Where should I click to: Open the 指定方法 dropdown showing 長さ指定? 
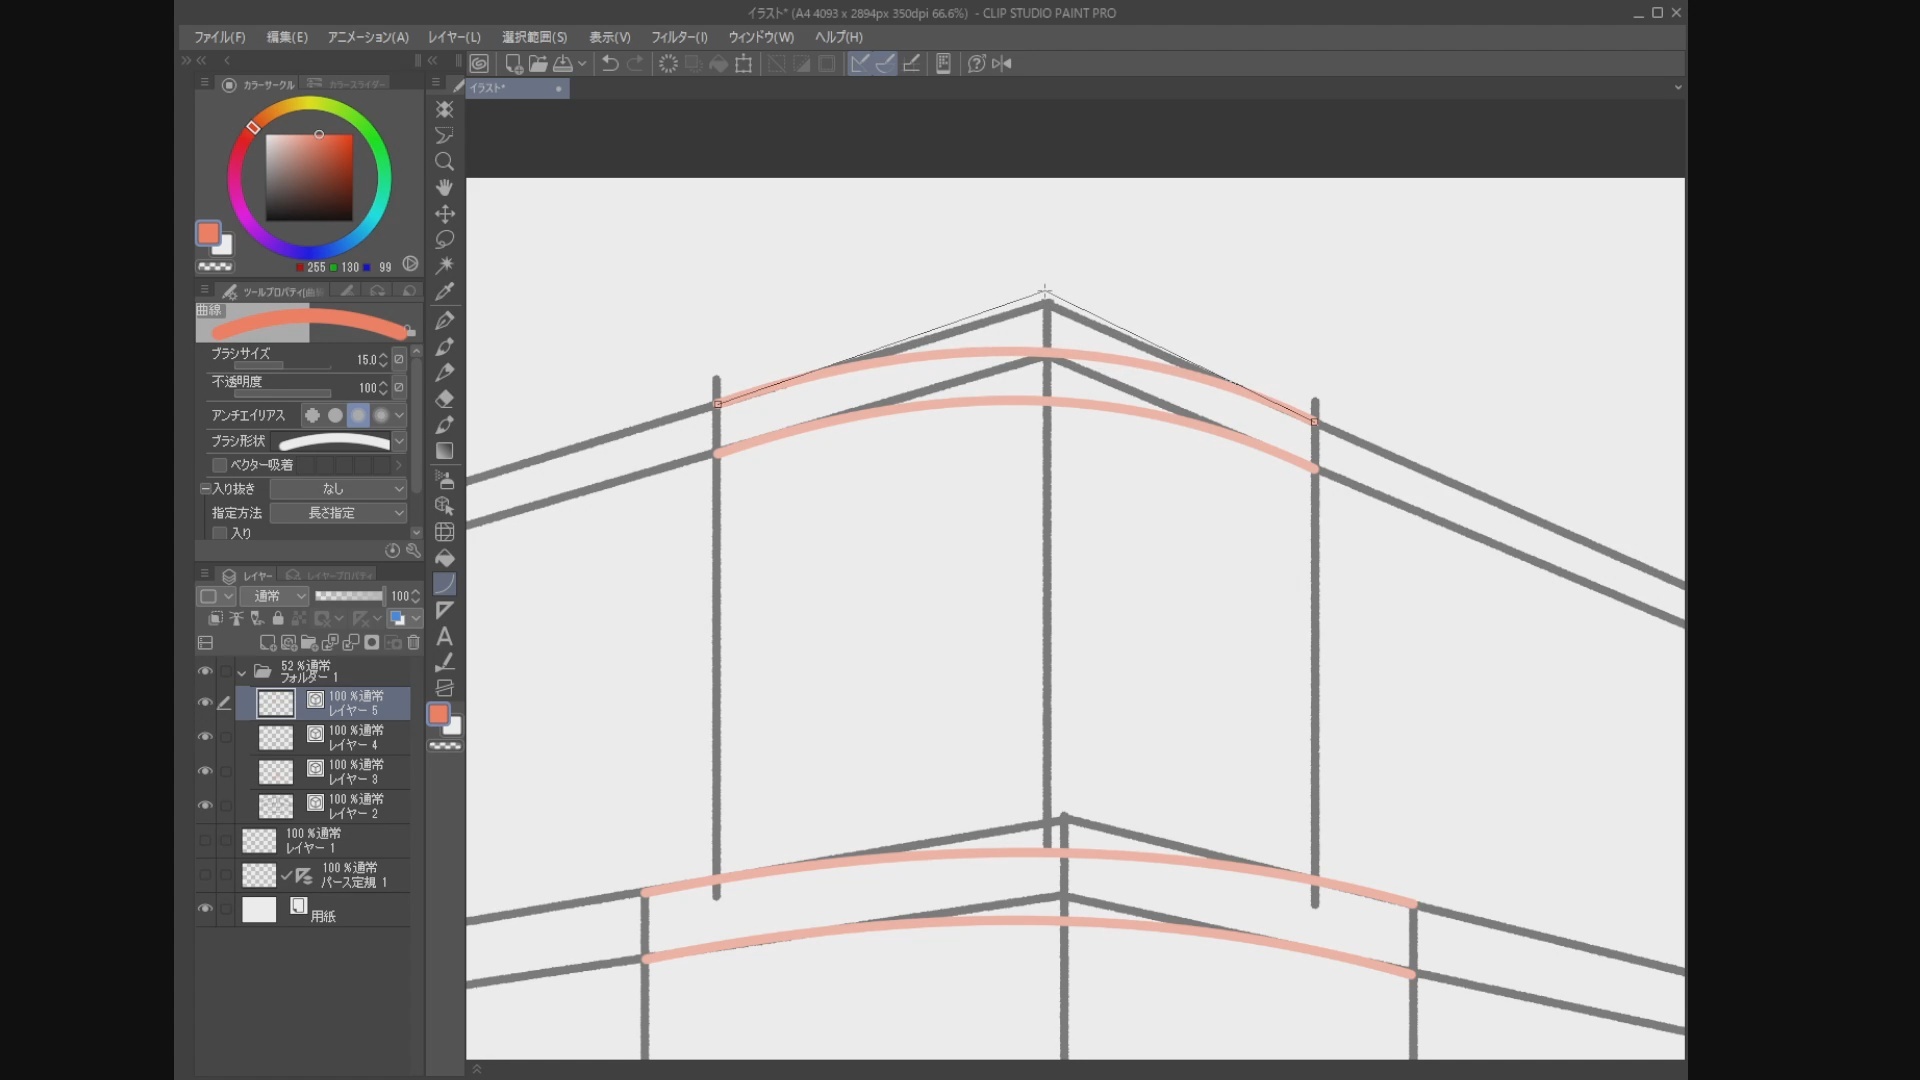click(x=338, y=513)
